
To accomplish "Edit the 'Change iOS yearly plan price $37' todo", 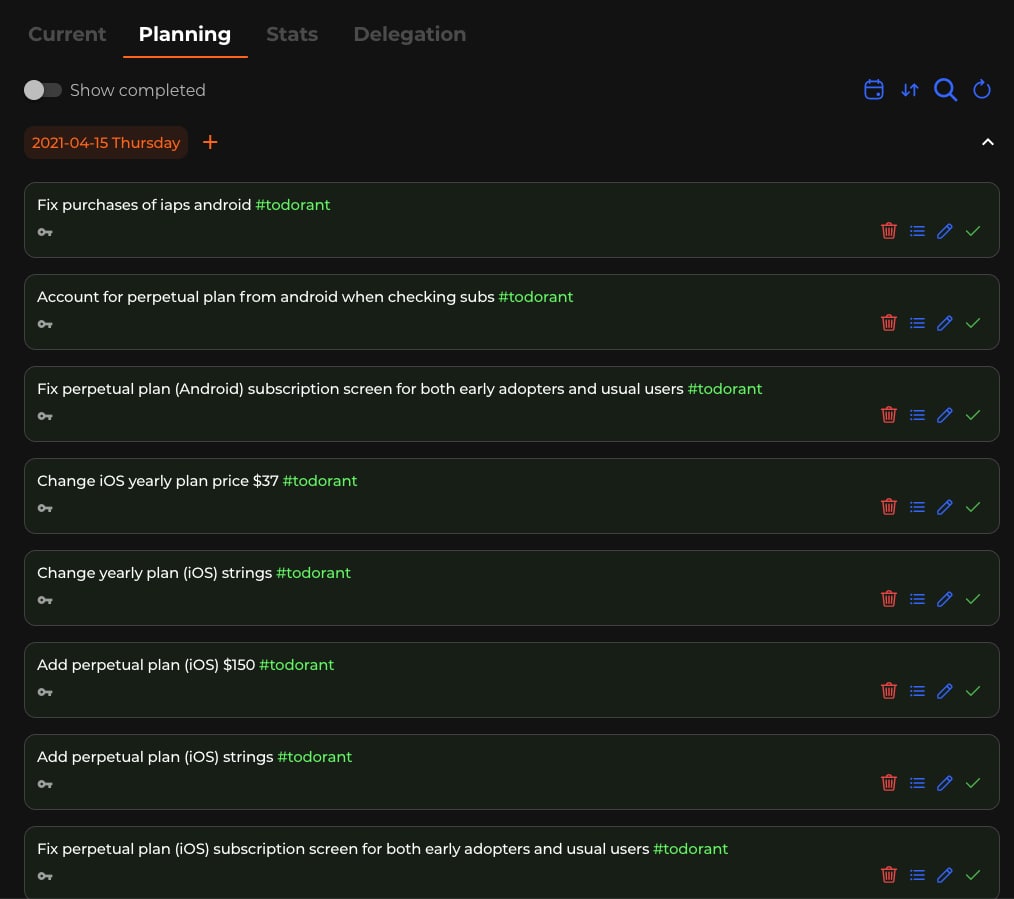I will pyautogui.click(x=944, y=507).
